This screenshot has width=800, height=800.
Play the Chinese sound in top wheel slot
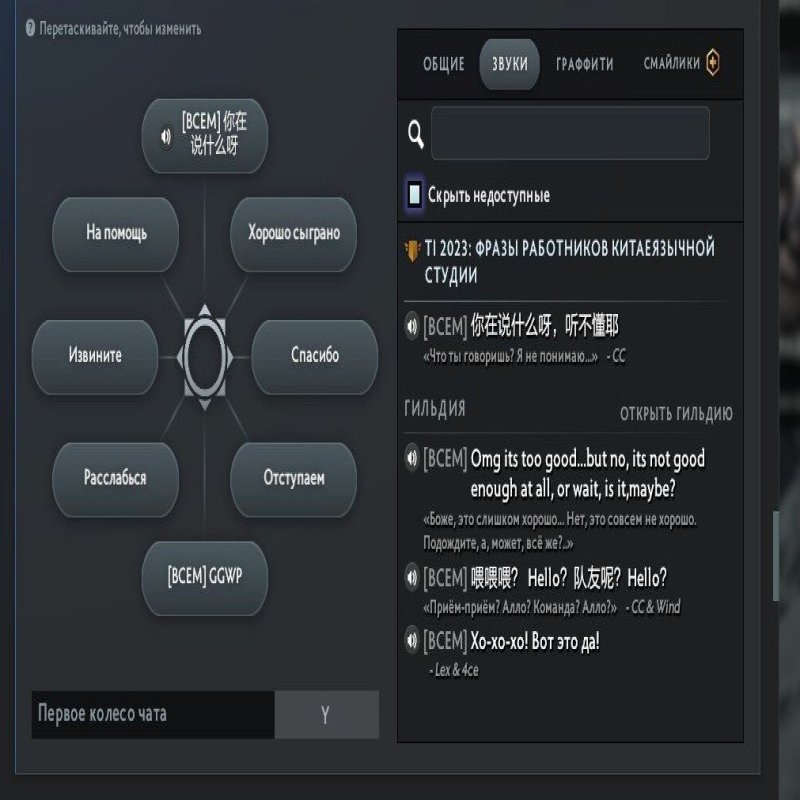(166, 136)
